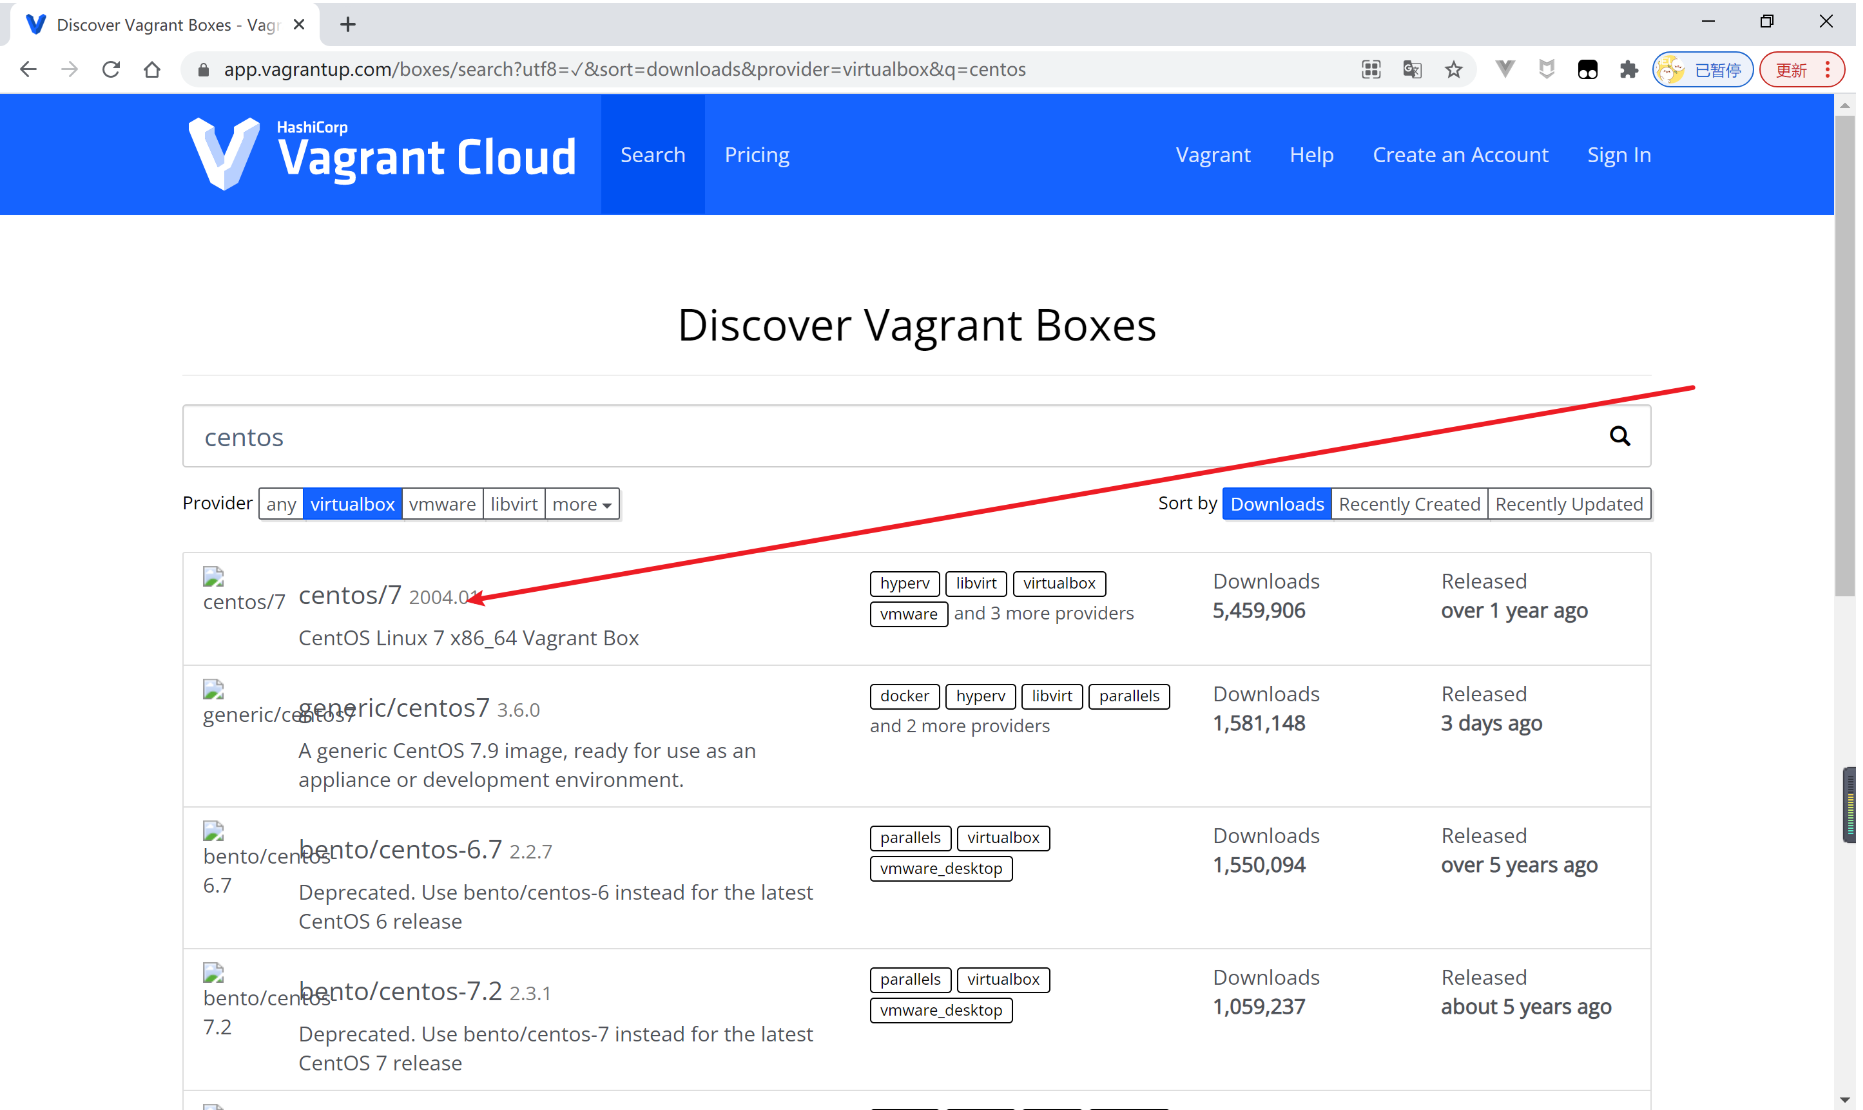
Task: Sort results by Downloads
Action: [1277, 504]
